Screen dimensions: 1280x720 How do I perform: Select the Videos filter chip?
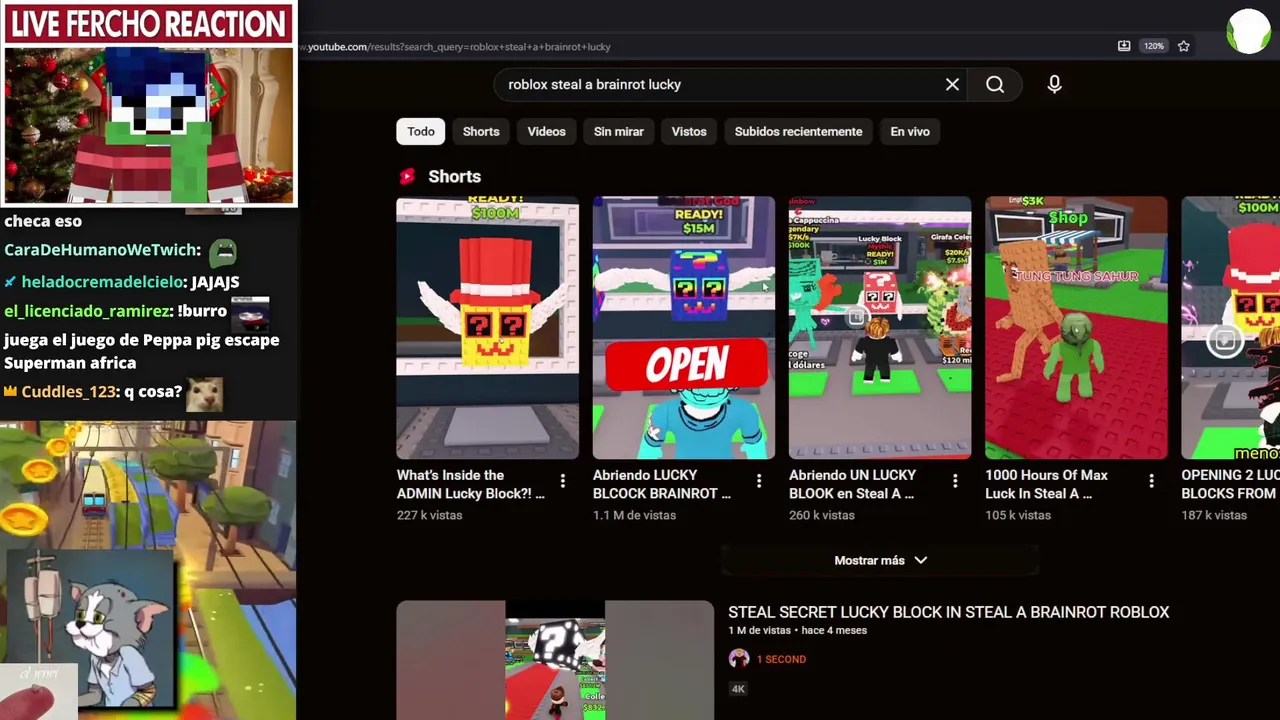[546, 131]
